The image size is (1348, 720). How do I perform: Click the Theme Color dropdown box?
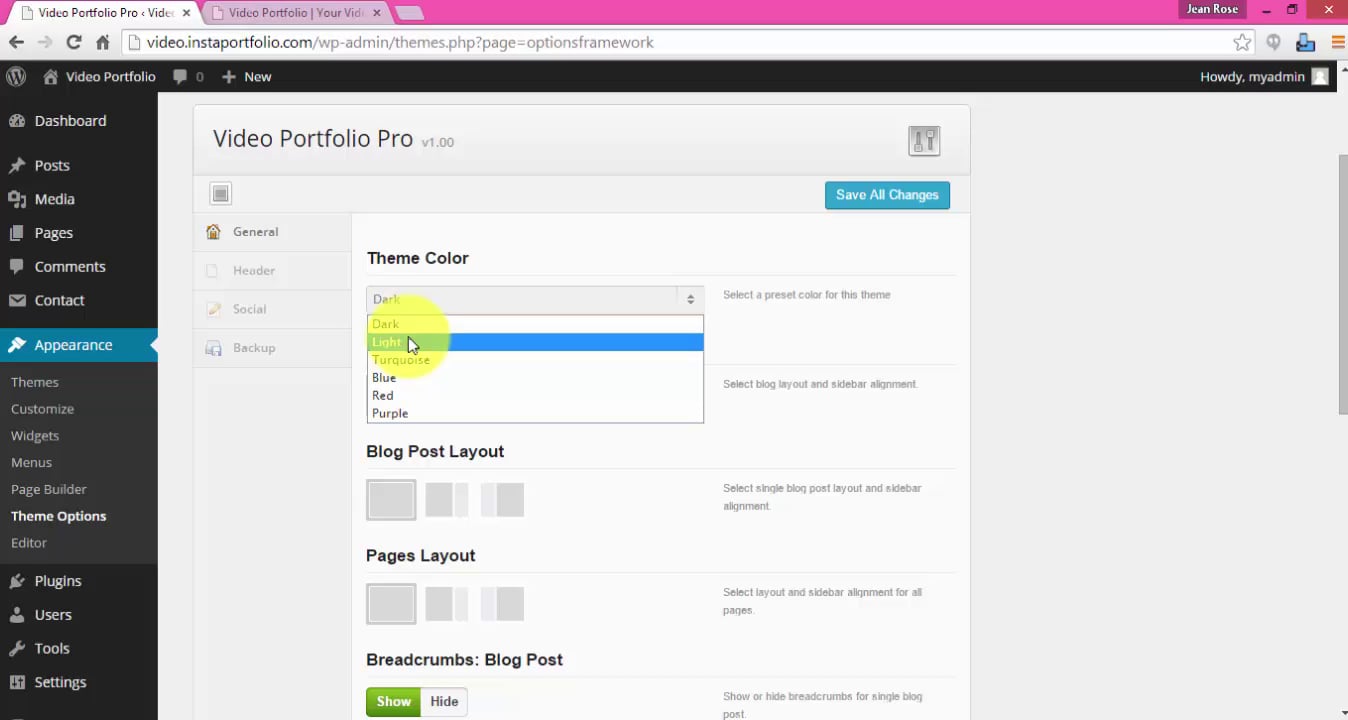(x=535, y=299)
